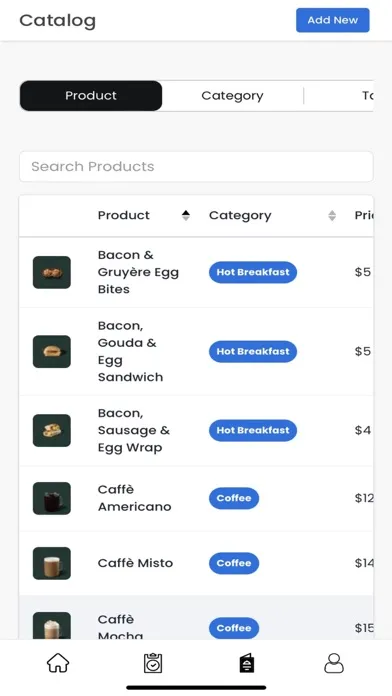This screenshot has height=696, width=392.
Task: Open the orders clipboard icon in bottom bar
Action: pos(153,664)
